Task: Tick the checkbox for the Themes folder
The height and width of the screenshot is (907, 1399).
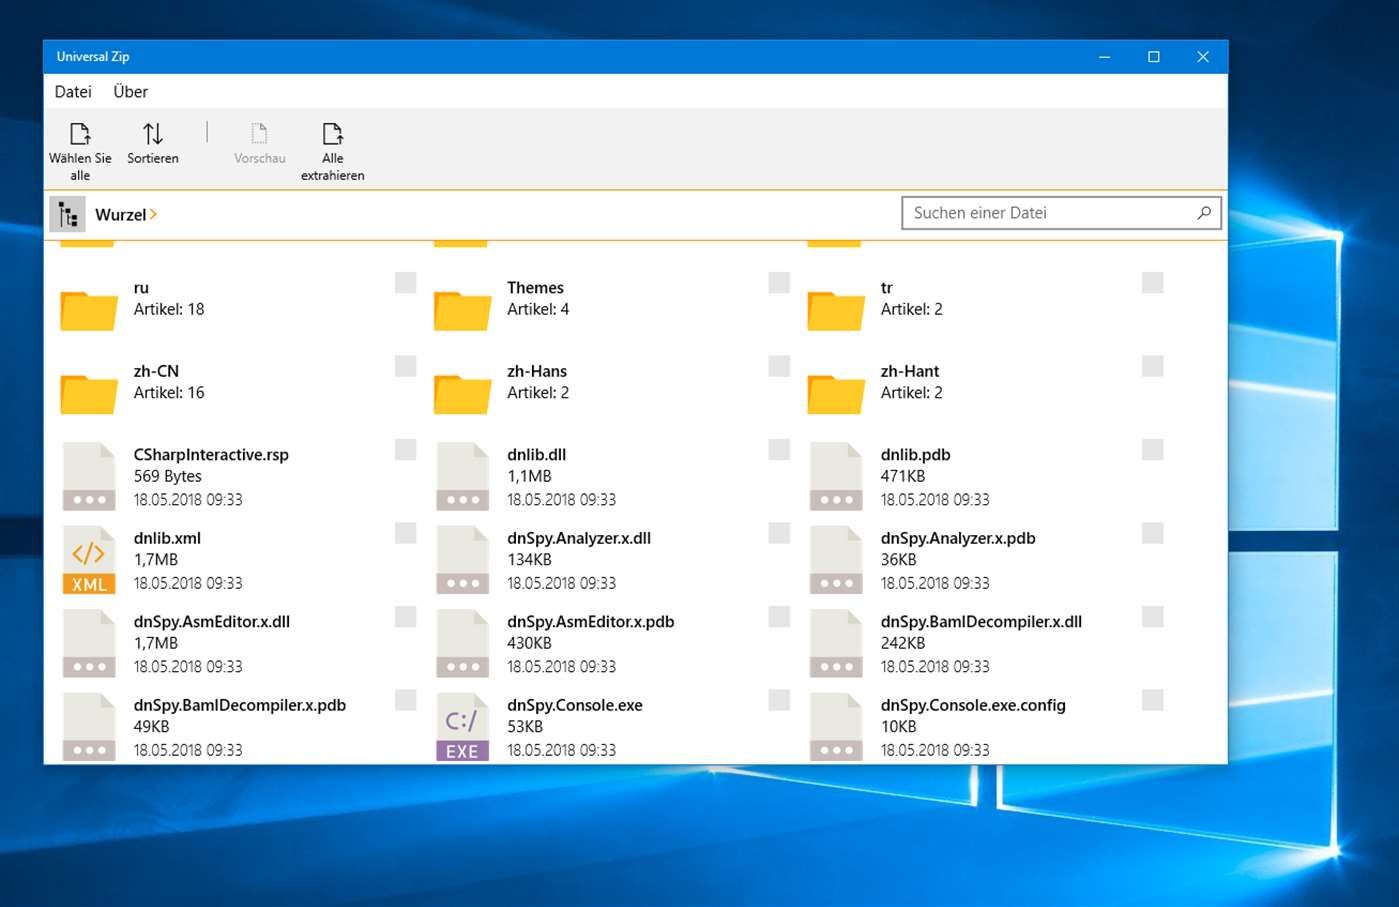Action: 779,283
